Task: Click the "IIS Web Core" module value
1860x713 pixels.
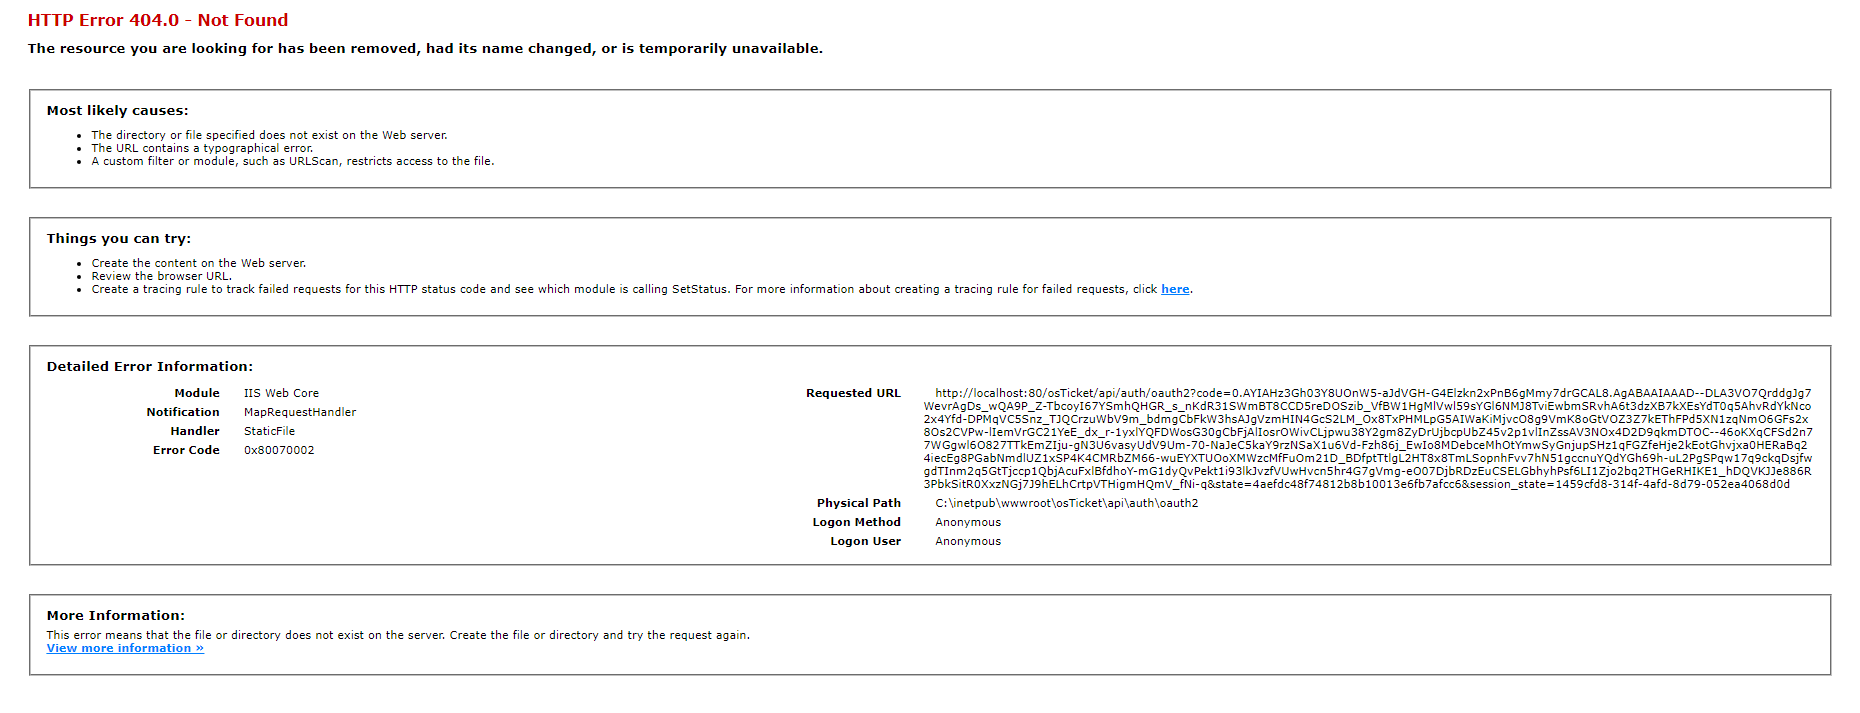Action: click(281, 394)
